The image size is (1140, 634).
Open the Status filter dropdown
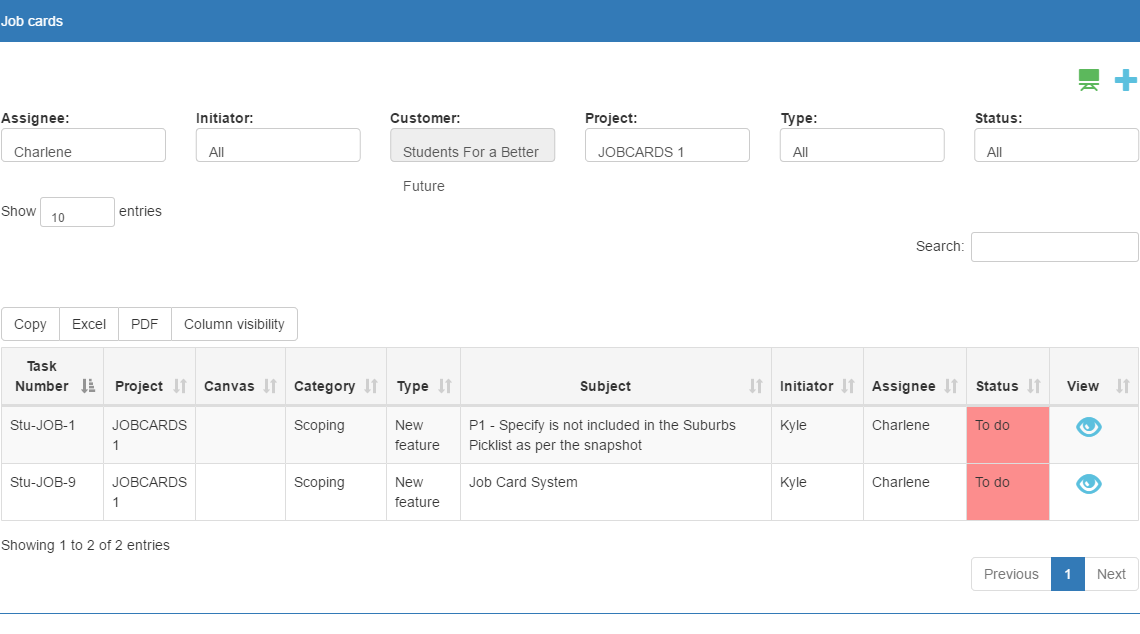click(x=1056, y=145)
